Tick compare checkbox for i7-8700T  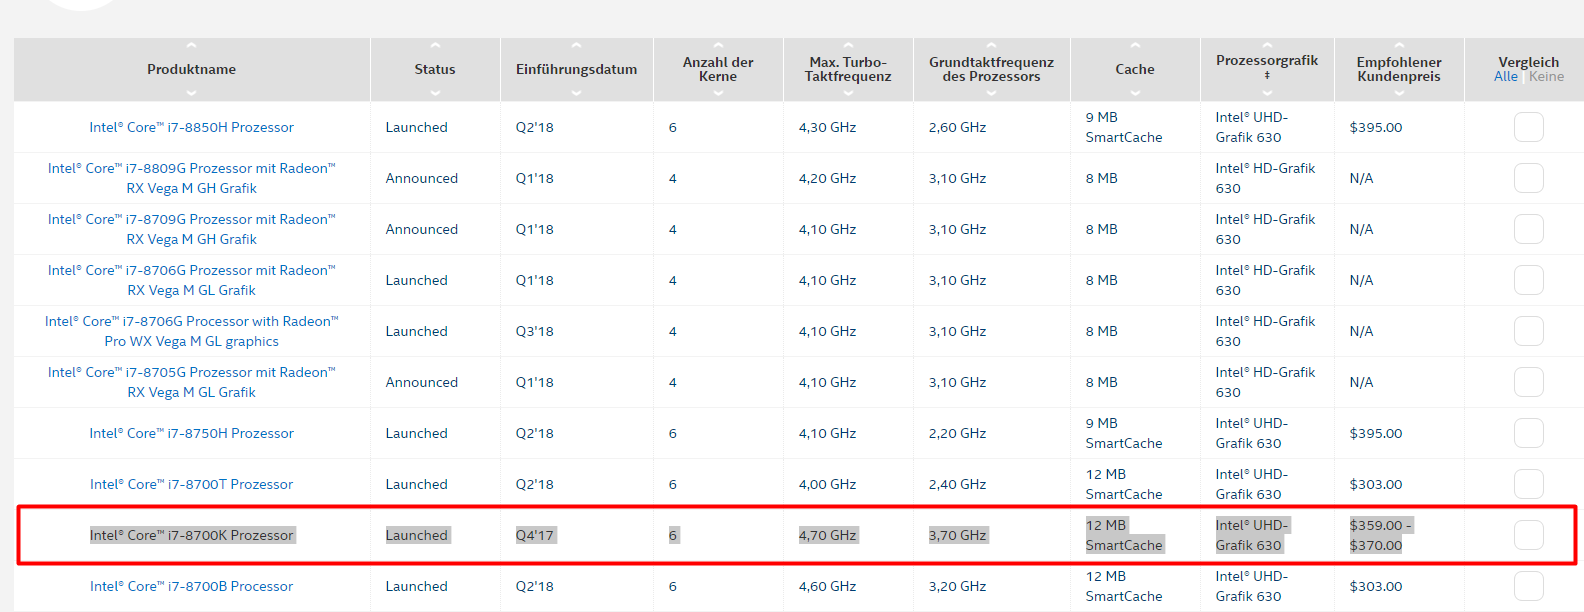click(x=1528, y=484)
